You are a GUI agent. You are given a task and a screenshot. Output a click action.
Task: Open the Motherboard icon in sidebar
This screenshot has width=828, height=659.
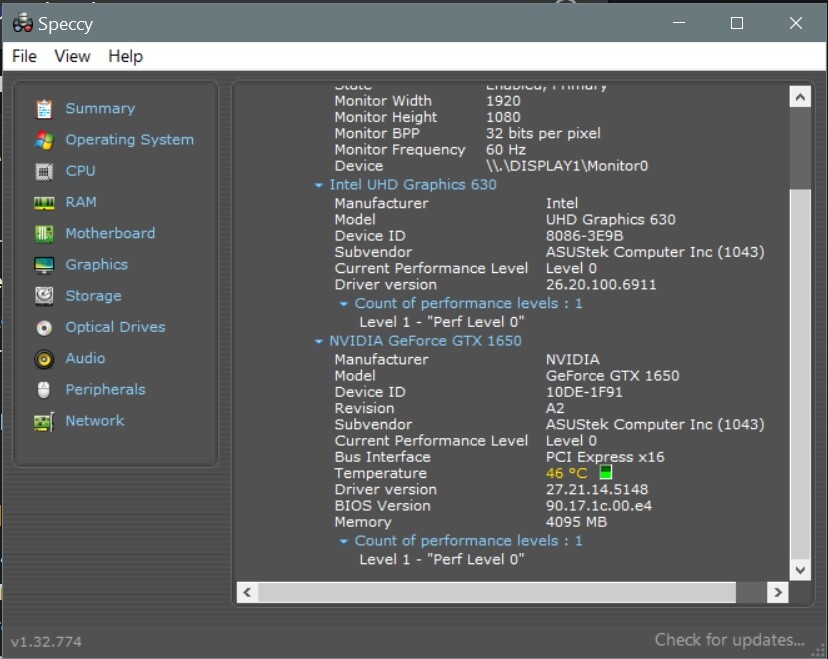(x=44, y=233)
